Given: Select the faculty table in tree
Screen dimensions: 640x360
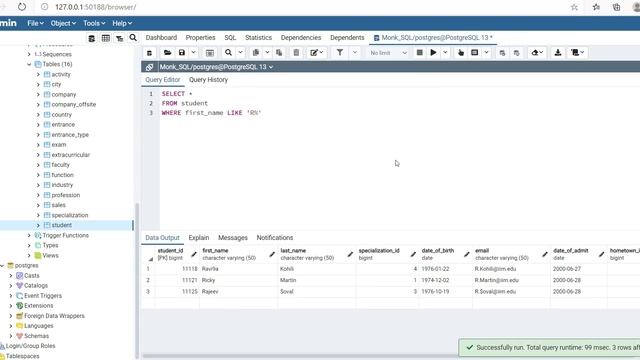Looking at the screenshot, I should (x=60, y=165).
